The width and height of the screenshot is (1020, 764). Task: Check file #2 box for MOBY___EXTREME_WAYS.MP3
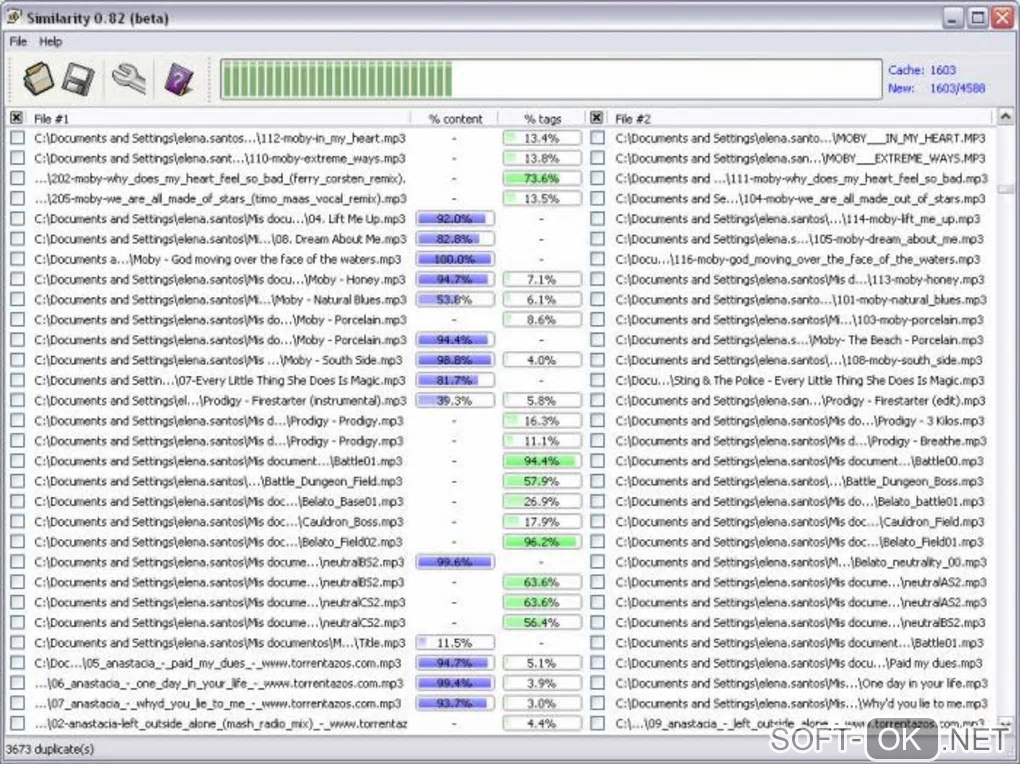click(x=597, y=158)
